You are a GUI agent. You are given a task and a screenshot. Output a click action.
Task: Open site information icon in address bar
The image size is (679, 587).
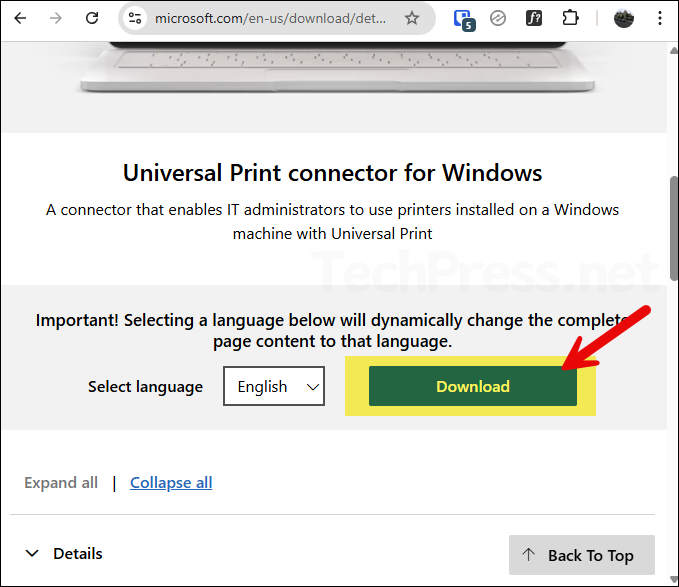[135, 18]
